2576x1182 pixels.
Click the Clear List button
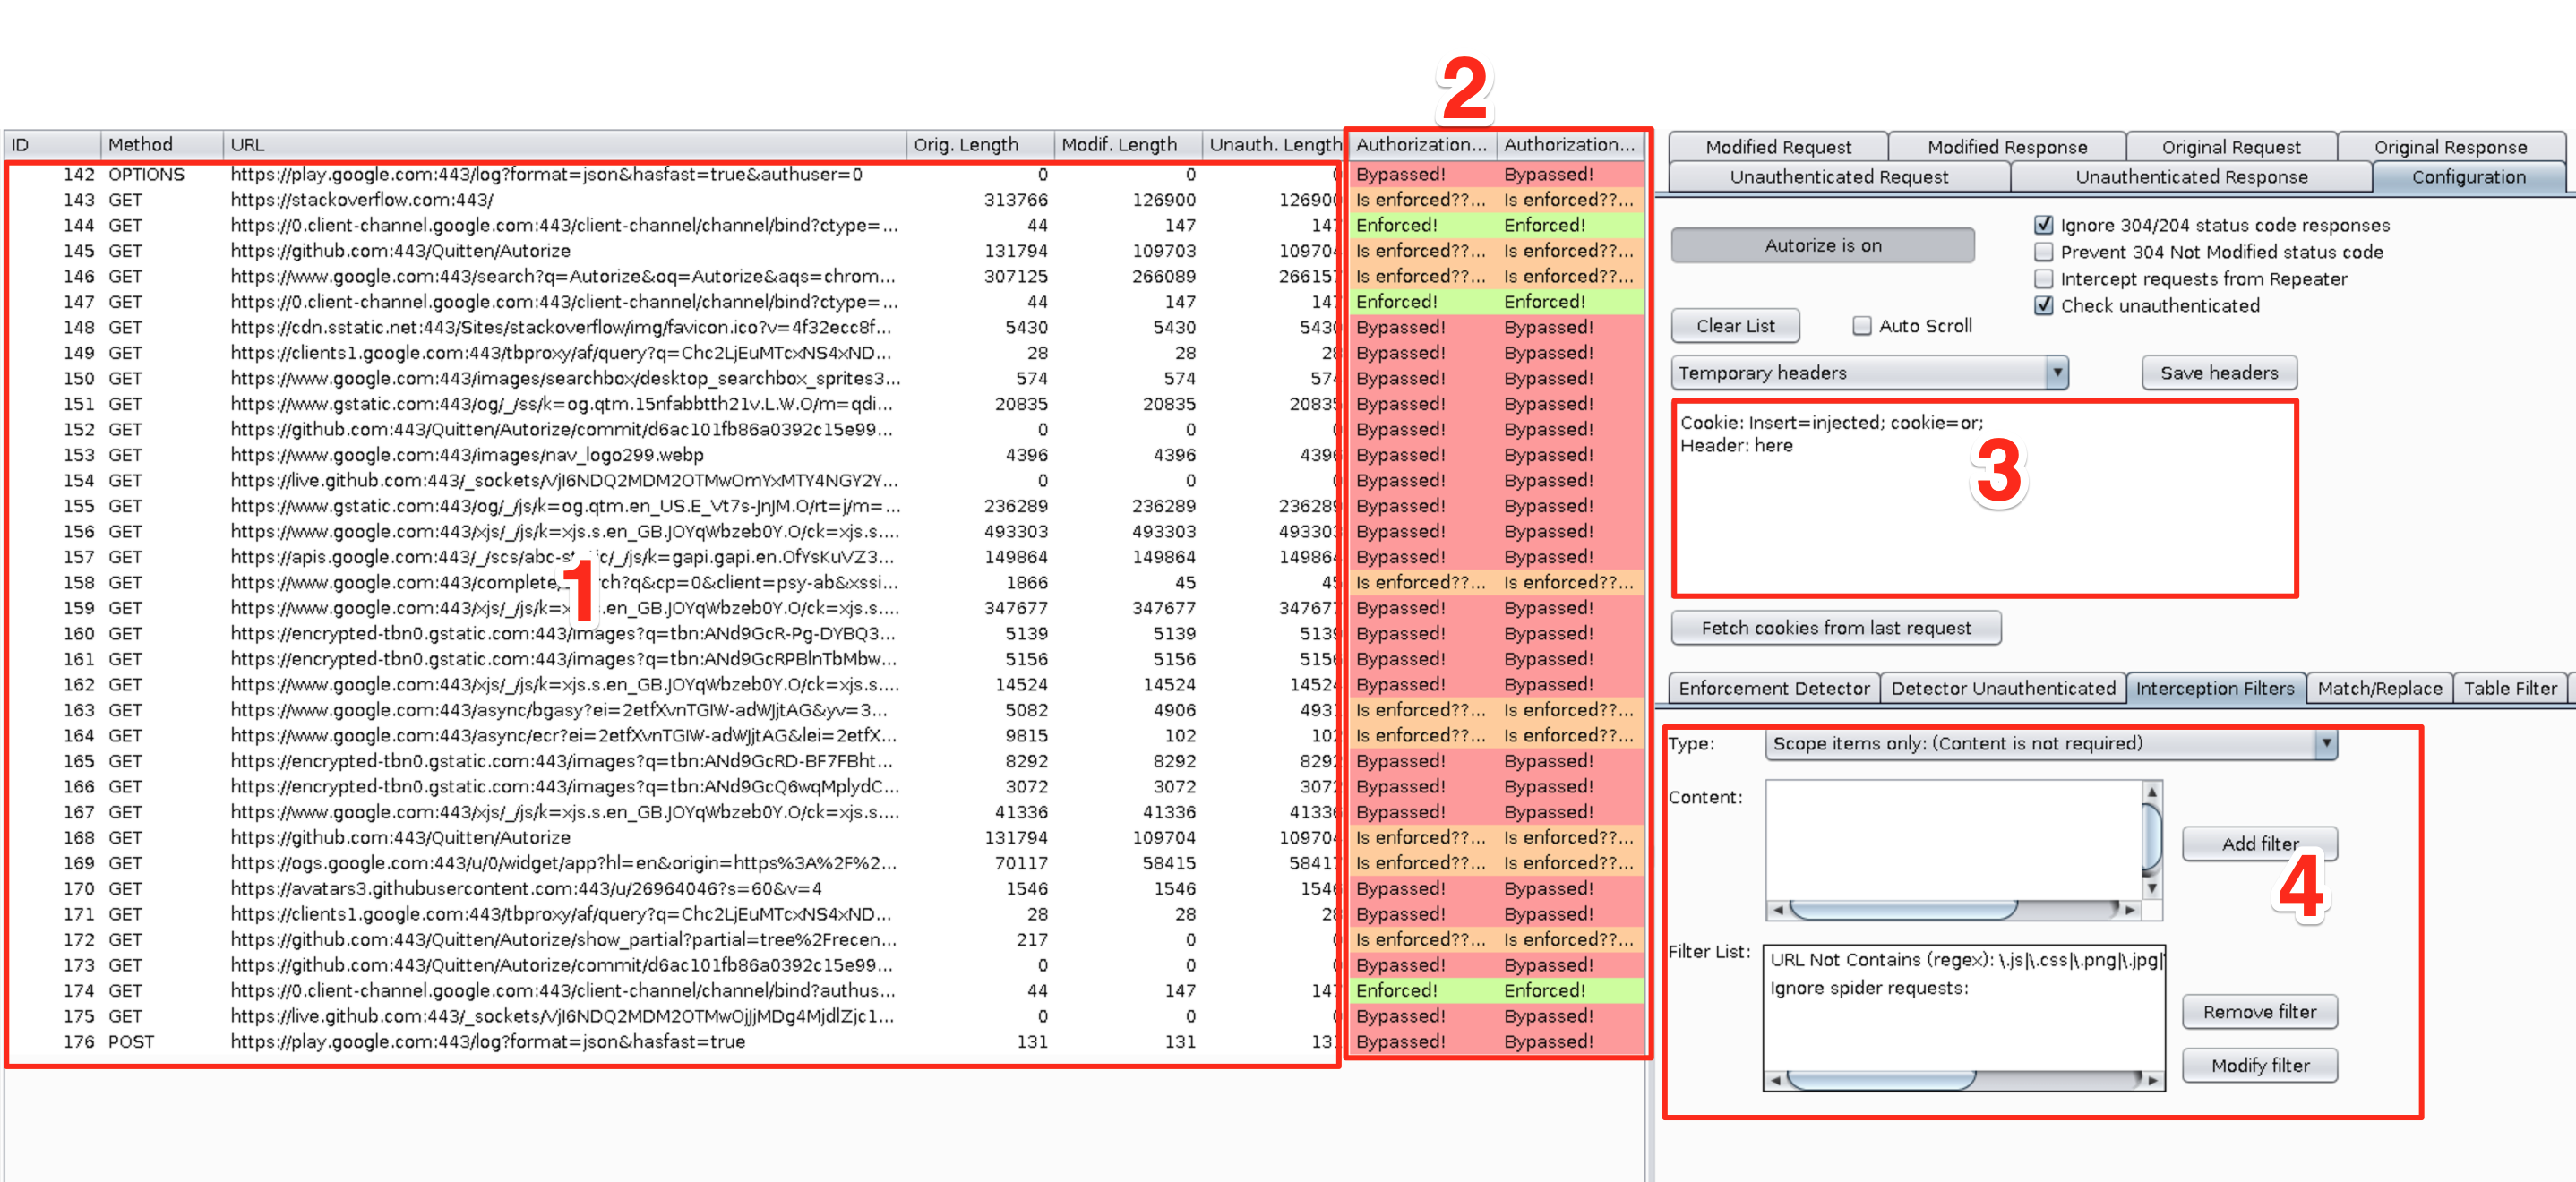click(1735, 326)
